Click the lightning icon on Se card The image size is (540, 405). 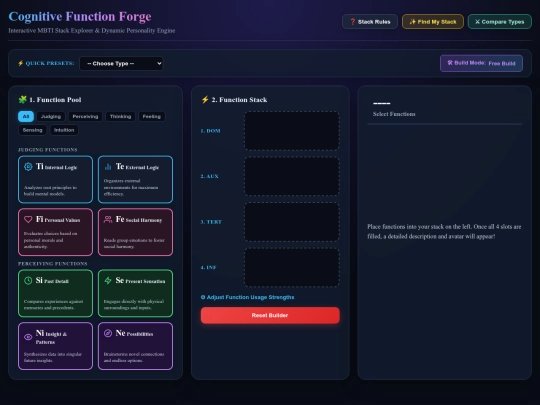point(108,281)
